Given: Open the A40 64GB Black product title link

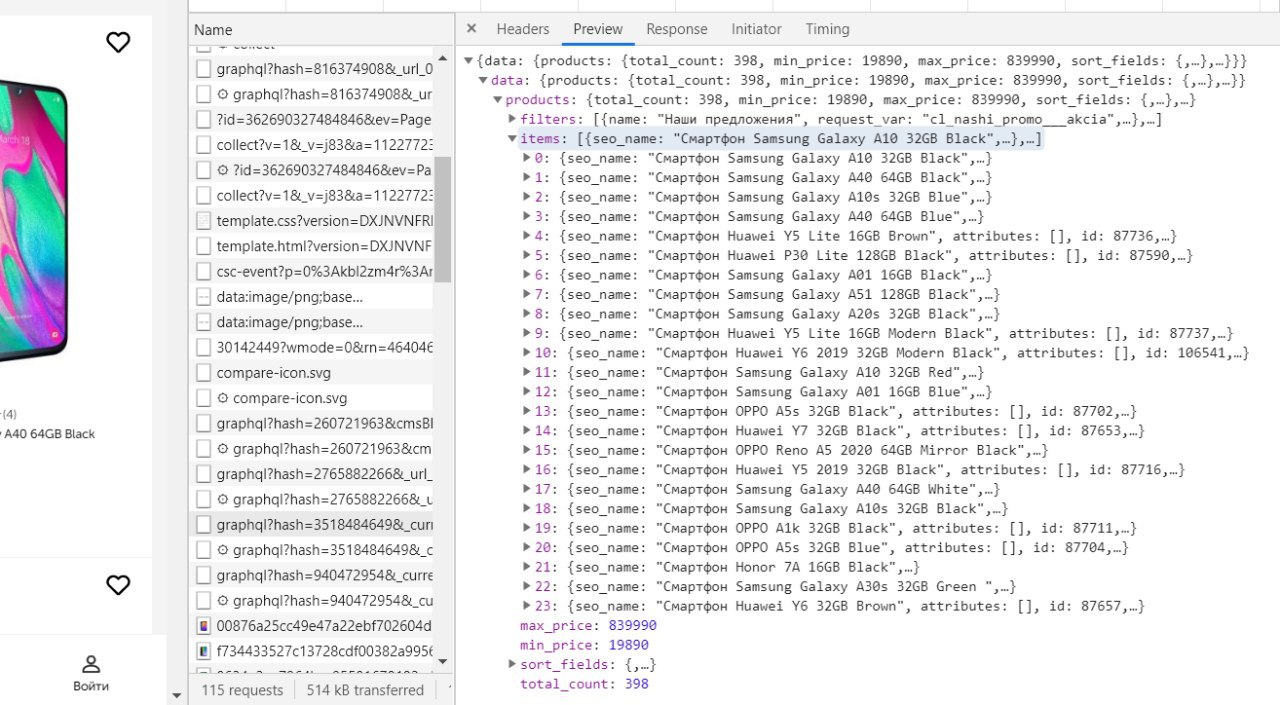Looking at the screenshot, I should coord(48,434).
